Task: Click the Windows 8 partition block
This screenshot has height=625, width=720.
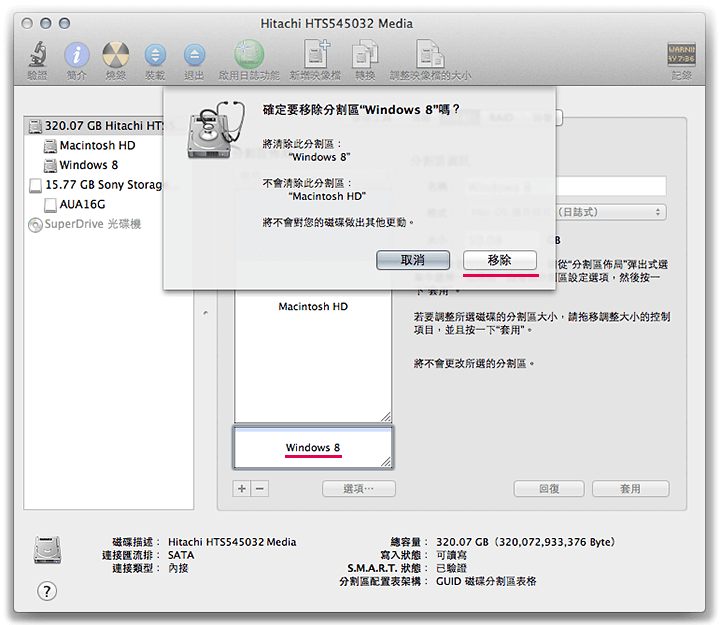Action: 313,447
